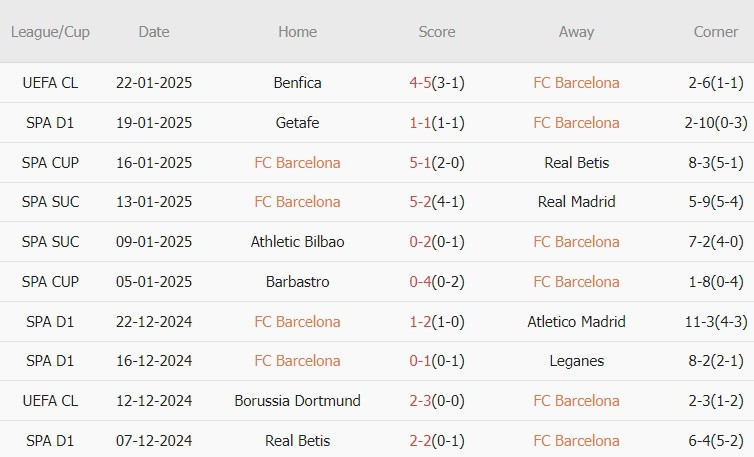Image resolution: width=754 pixels, height=457 pixels.
Task: Click Athletic Bilbao home team
Action: pos(297,241)
